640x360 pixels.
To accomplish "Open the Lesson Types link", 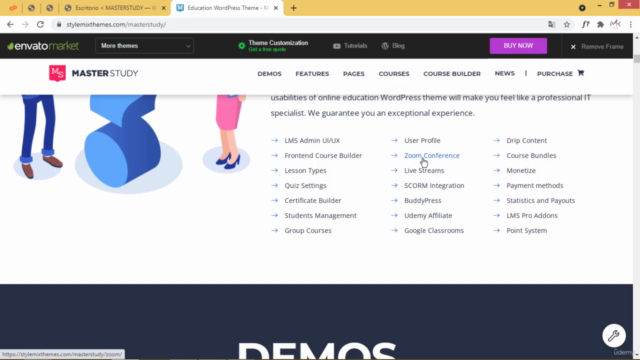I will (x=305, y=171).
